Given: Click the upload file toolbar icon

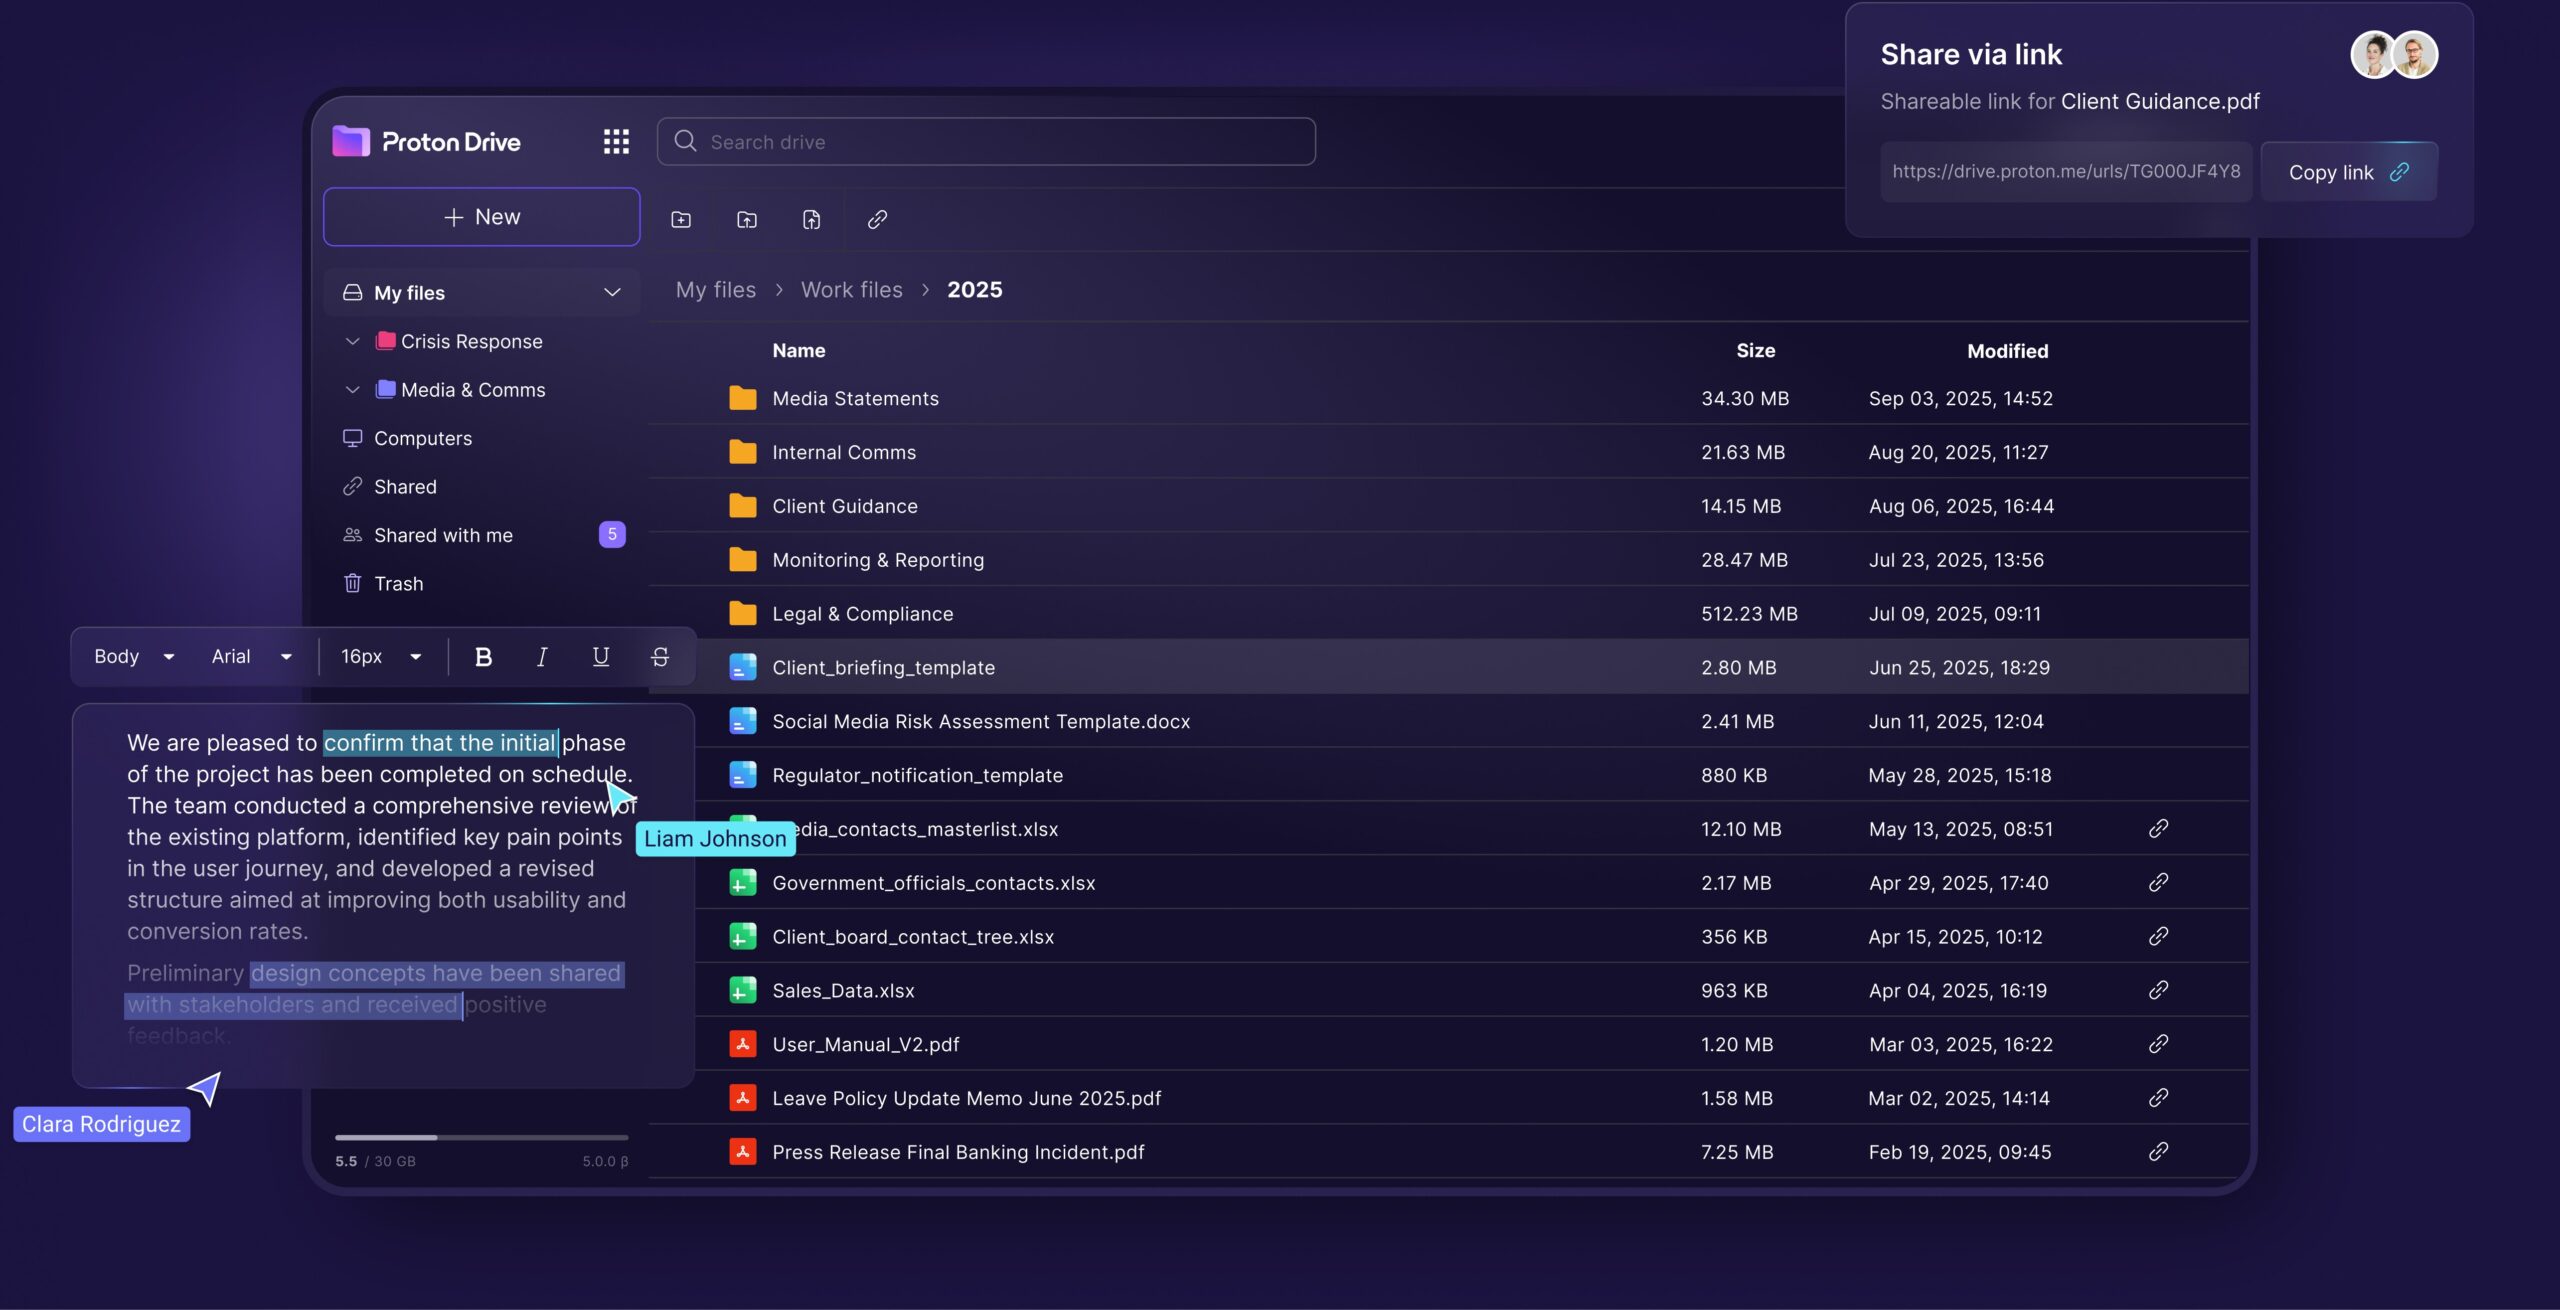Looking at the screenshot, I should pos(812,219).
